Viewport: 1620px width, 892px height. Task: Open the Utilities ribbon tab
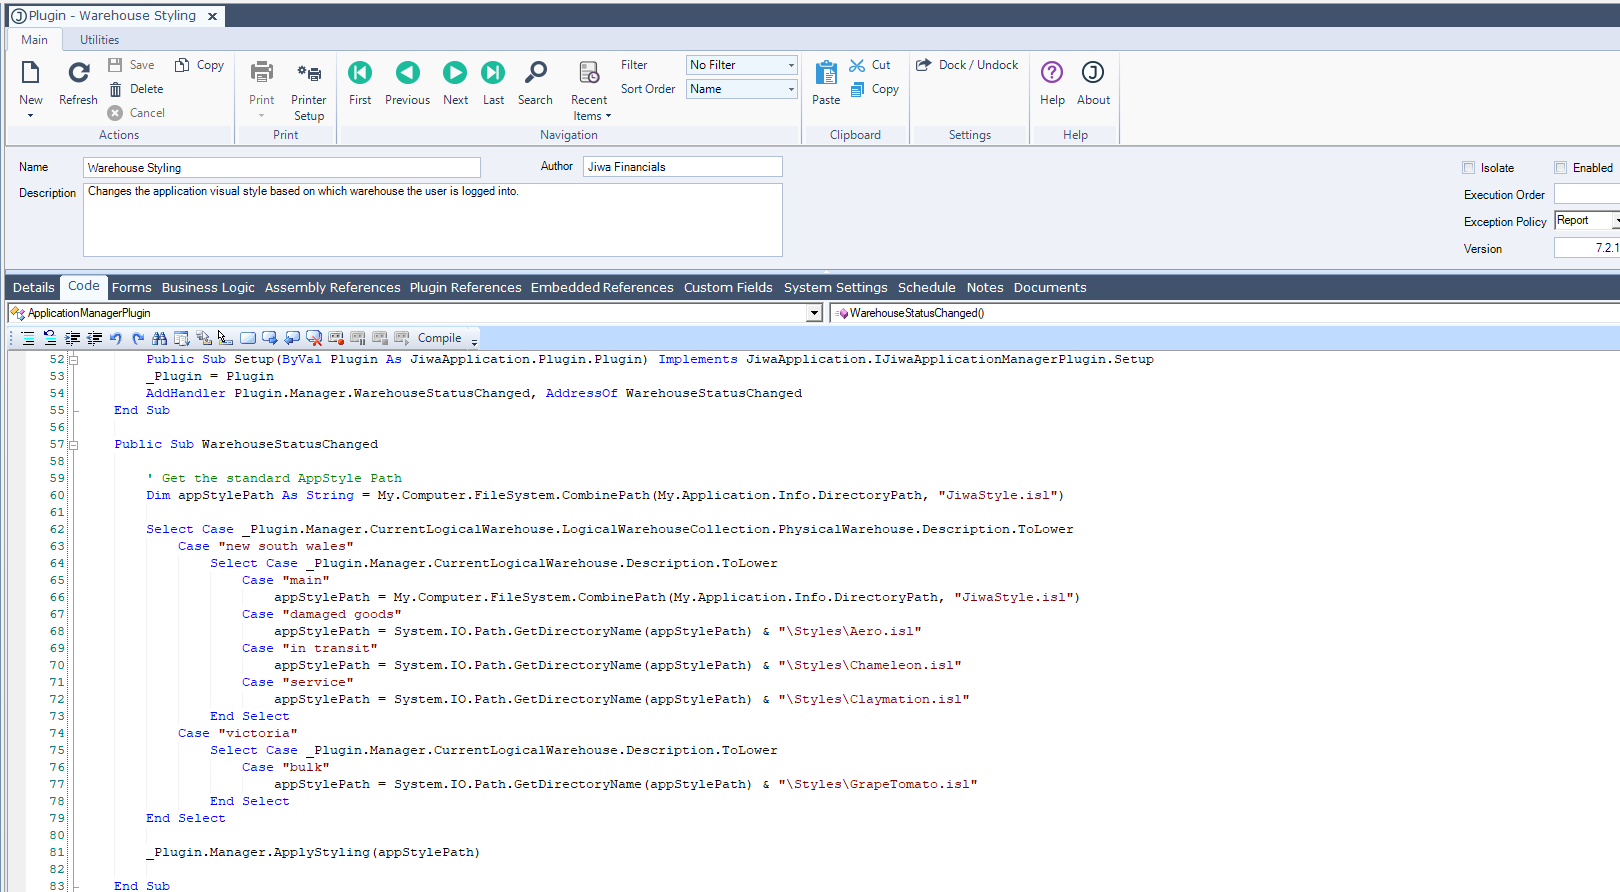pyautogui.click(x=99, y=40)
